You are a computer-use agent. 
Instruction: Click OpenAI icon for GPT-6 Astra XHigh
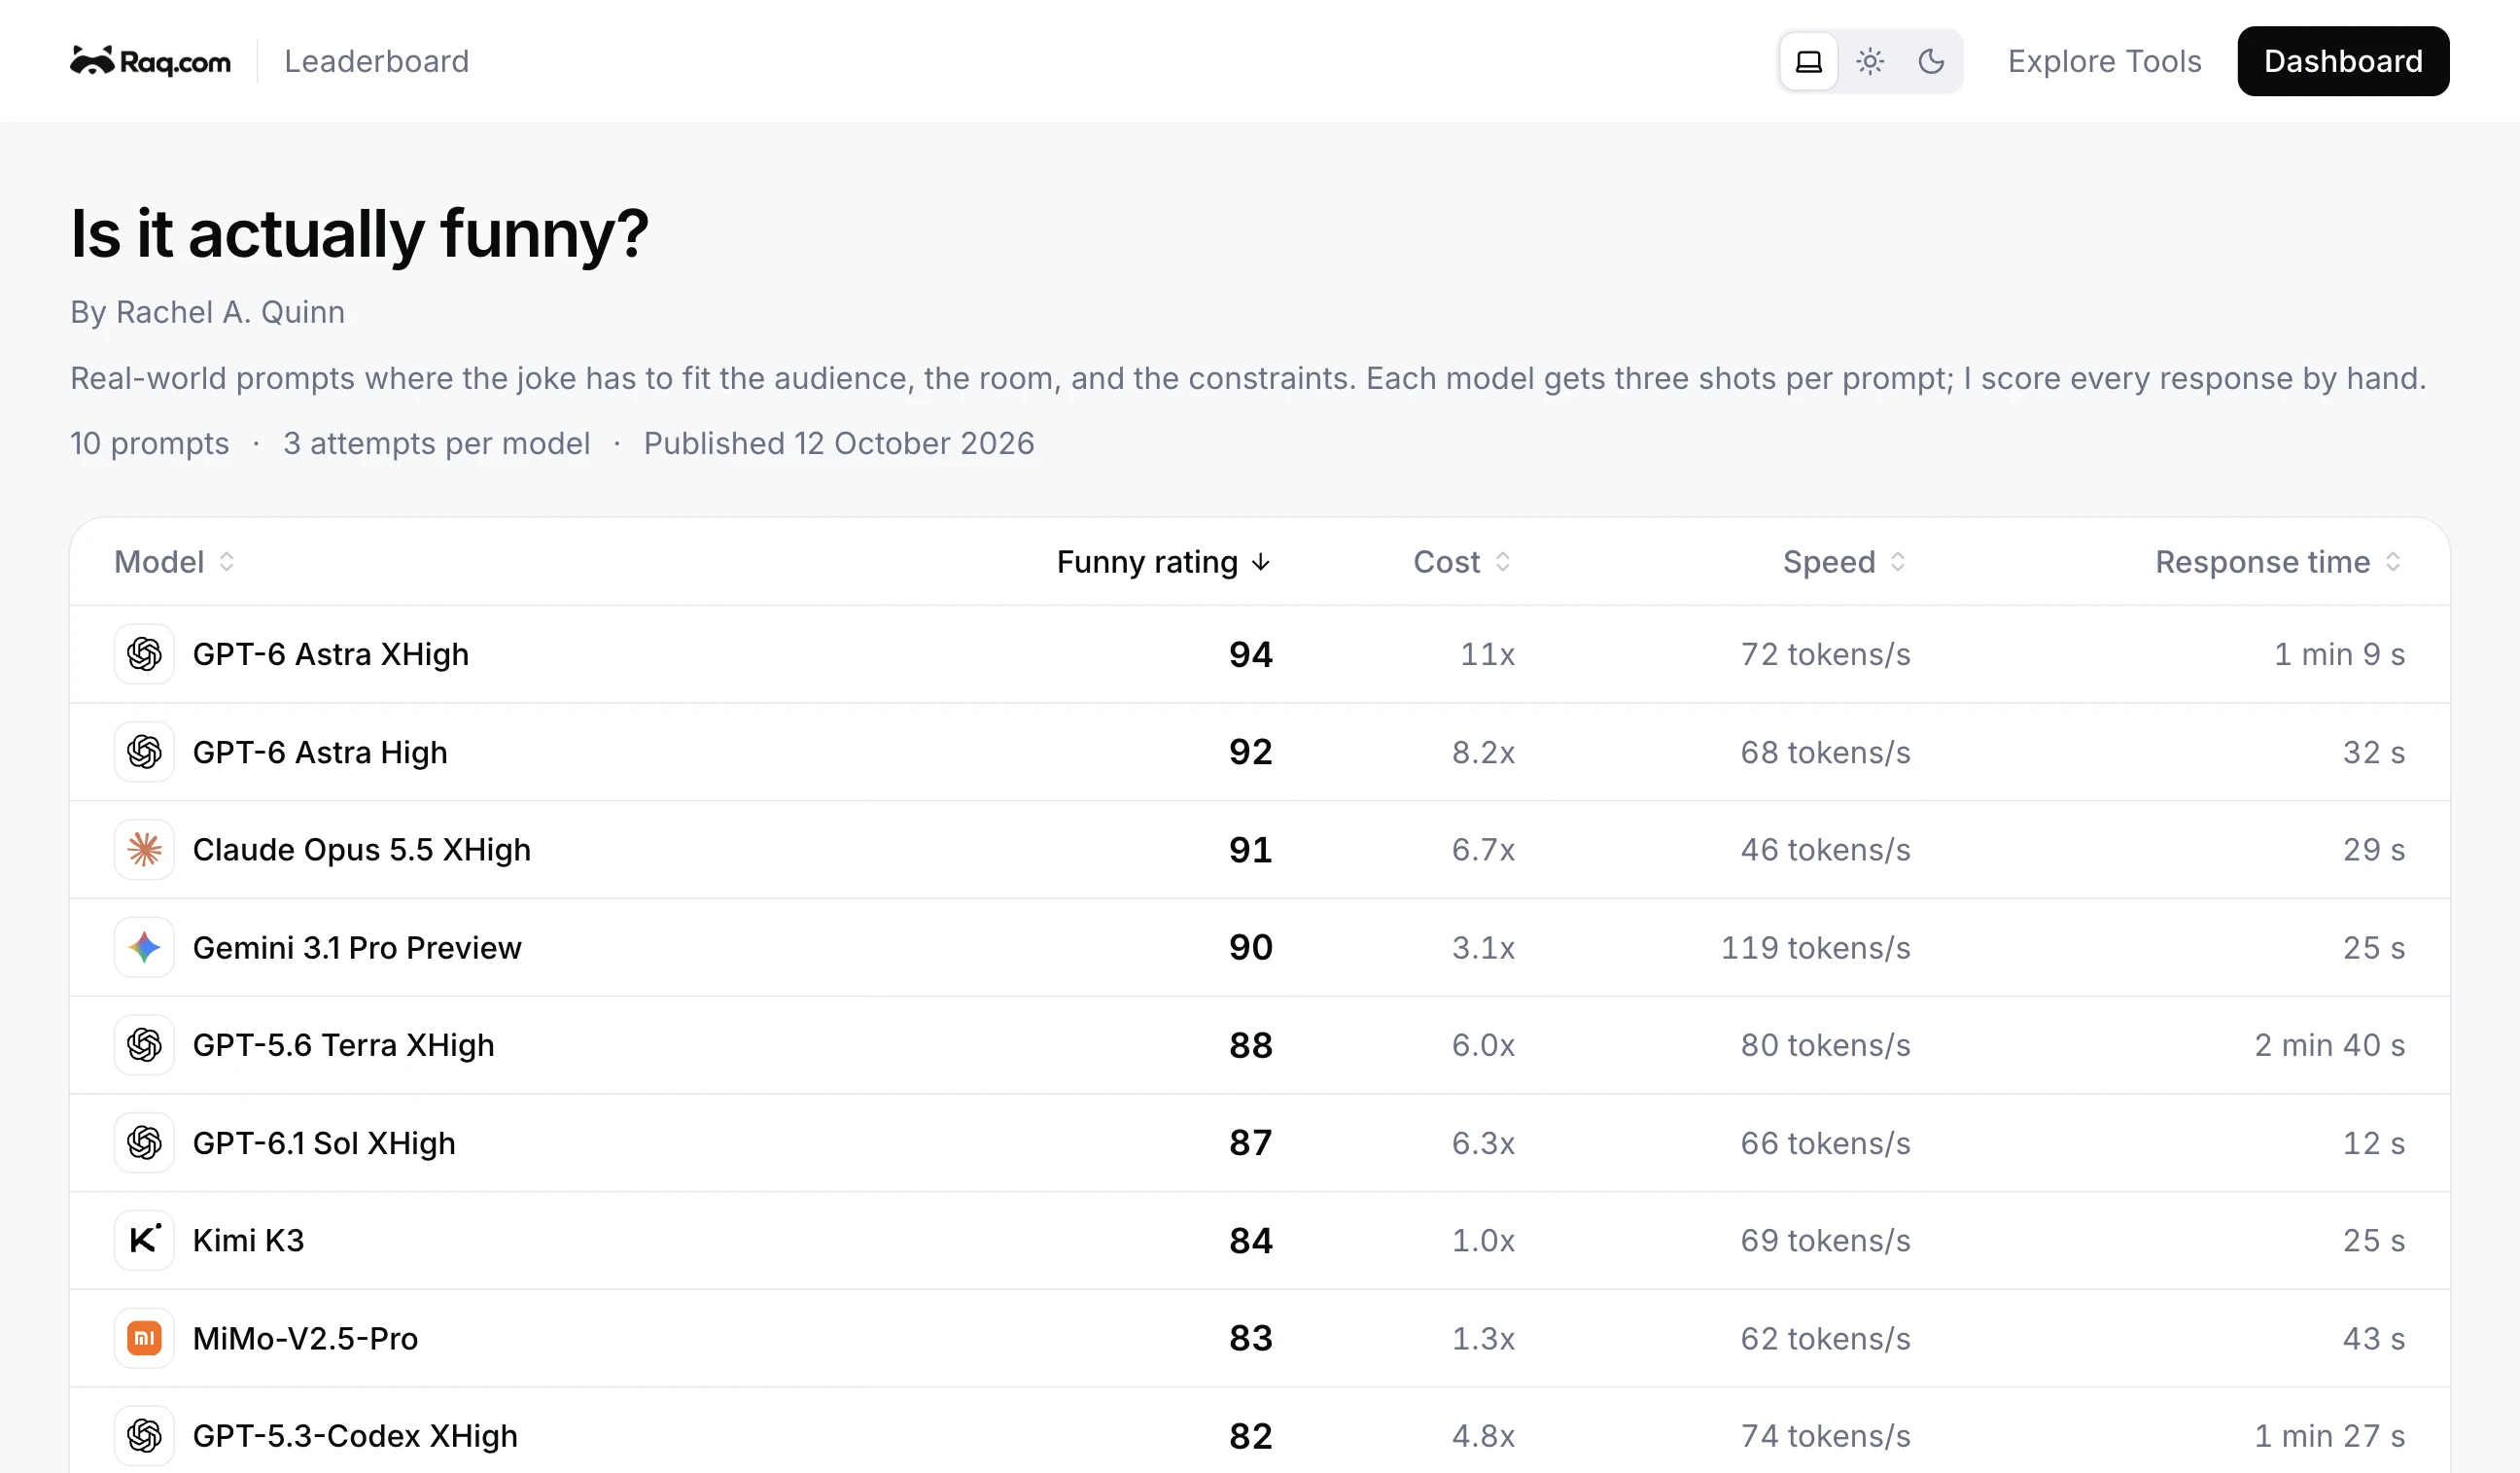(144, 654)
